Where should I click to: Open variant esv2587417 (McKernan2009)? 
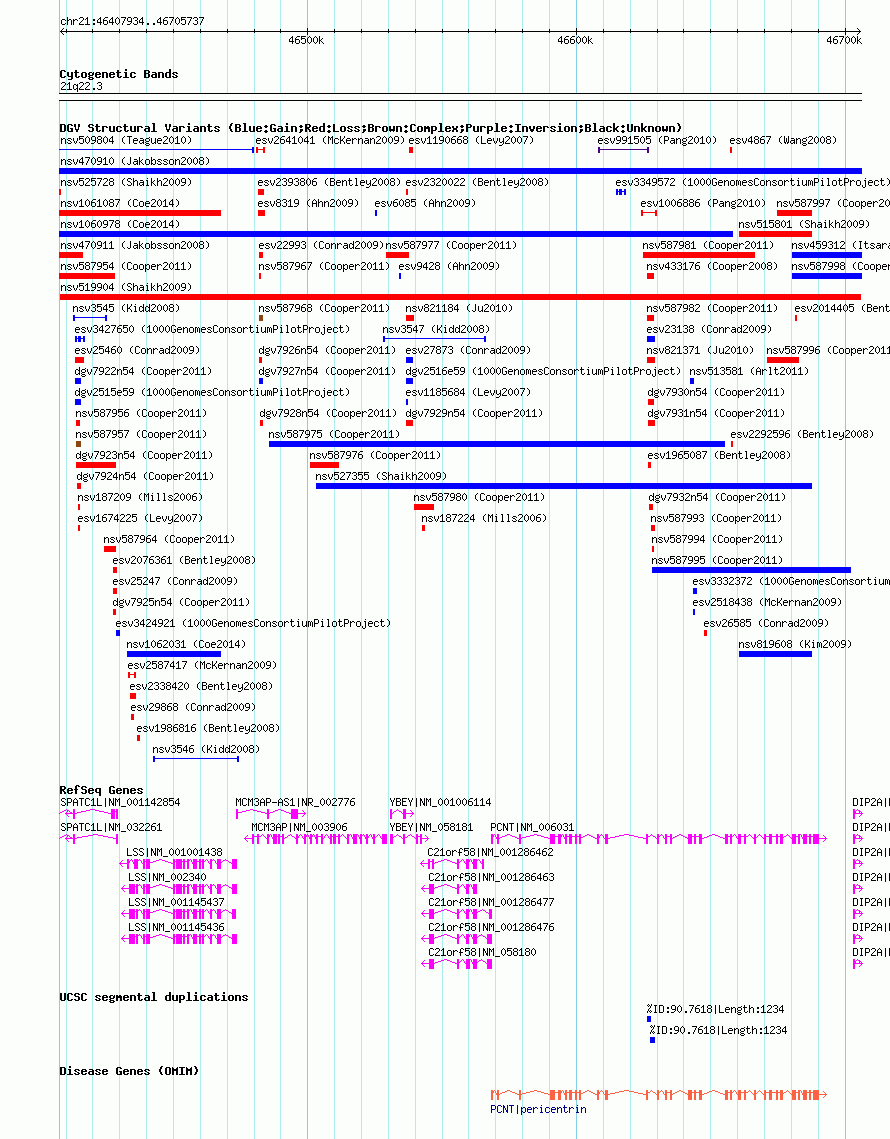click(x=202, y=665)
